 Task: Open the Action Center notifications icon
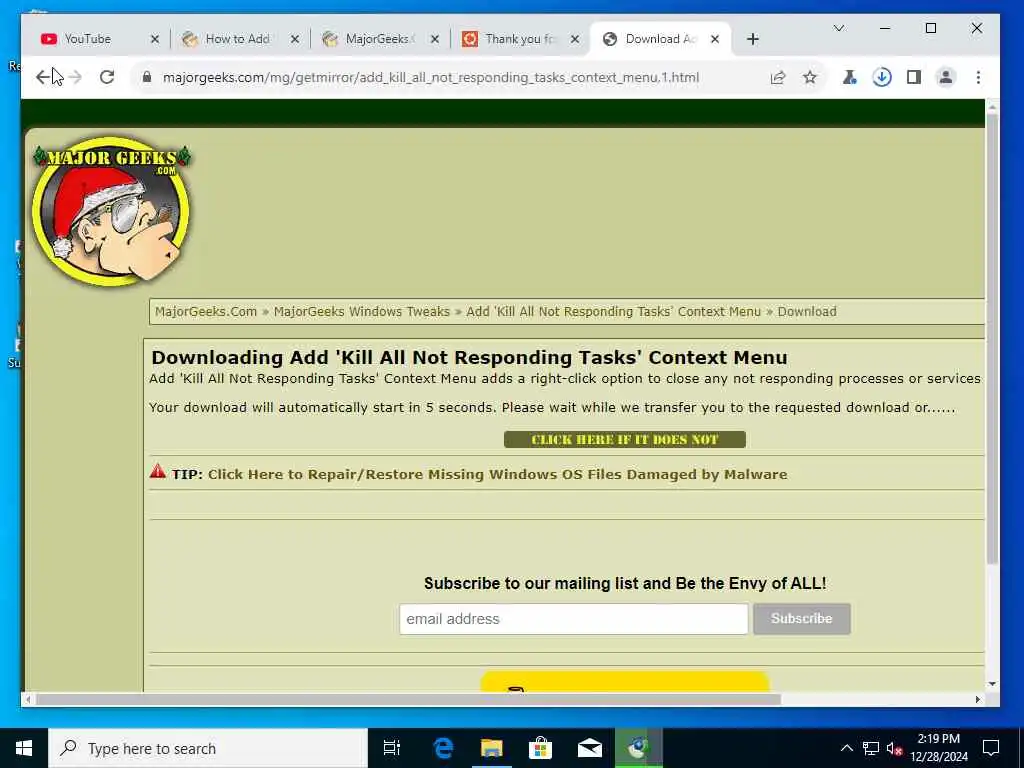coord(991,748)
